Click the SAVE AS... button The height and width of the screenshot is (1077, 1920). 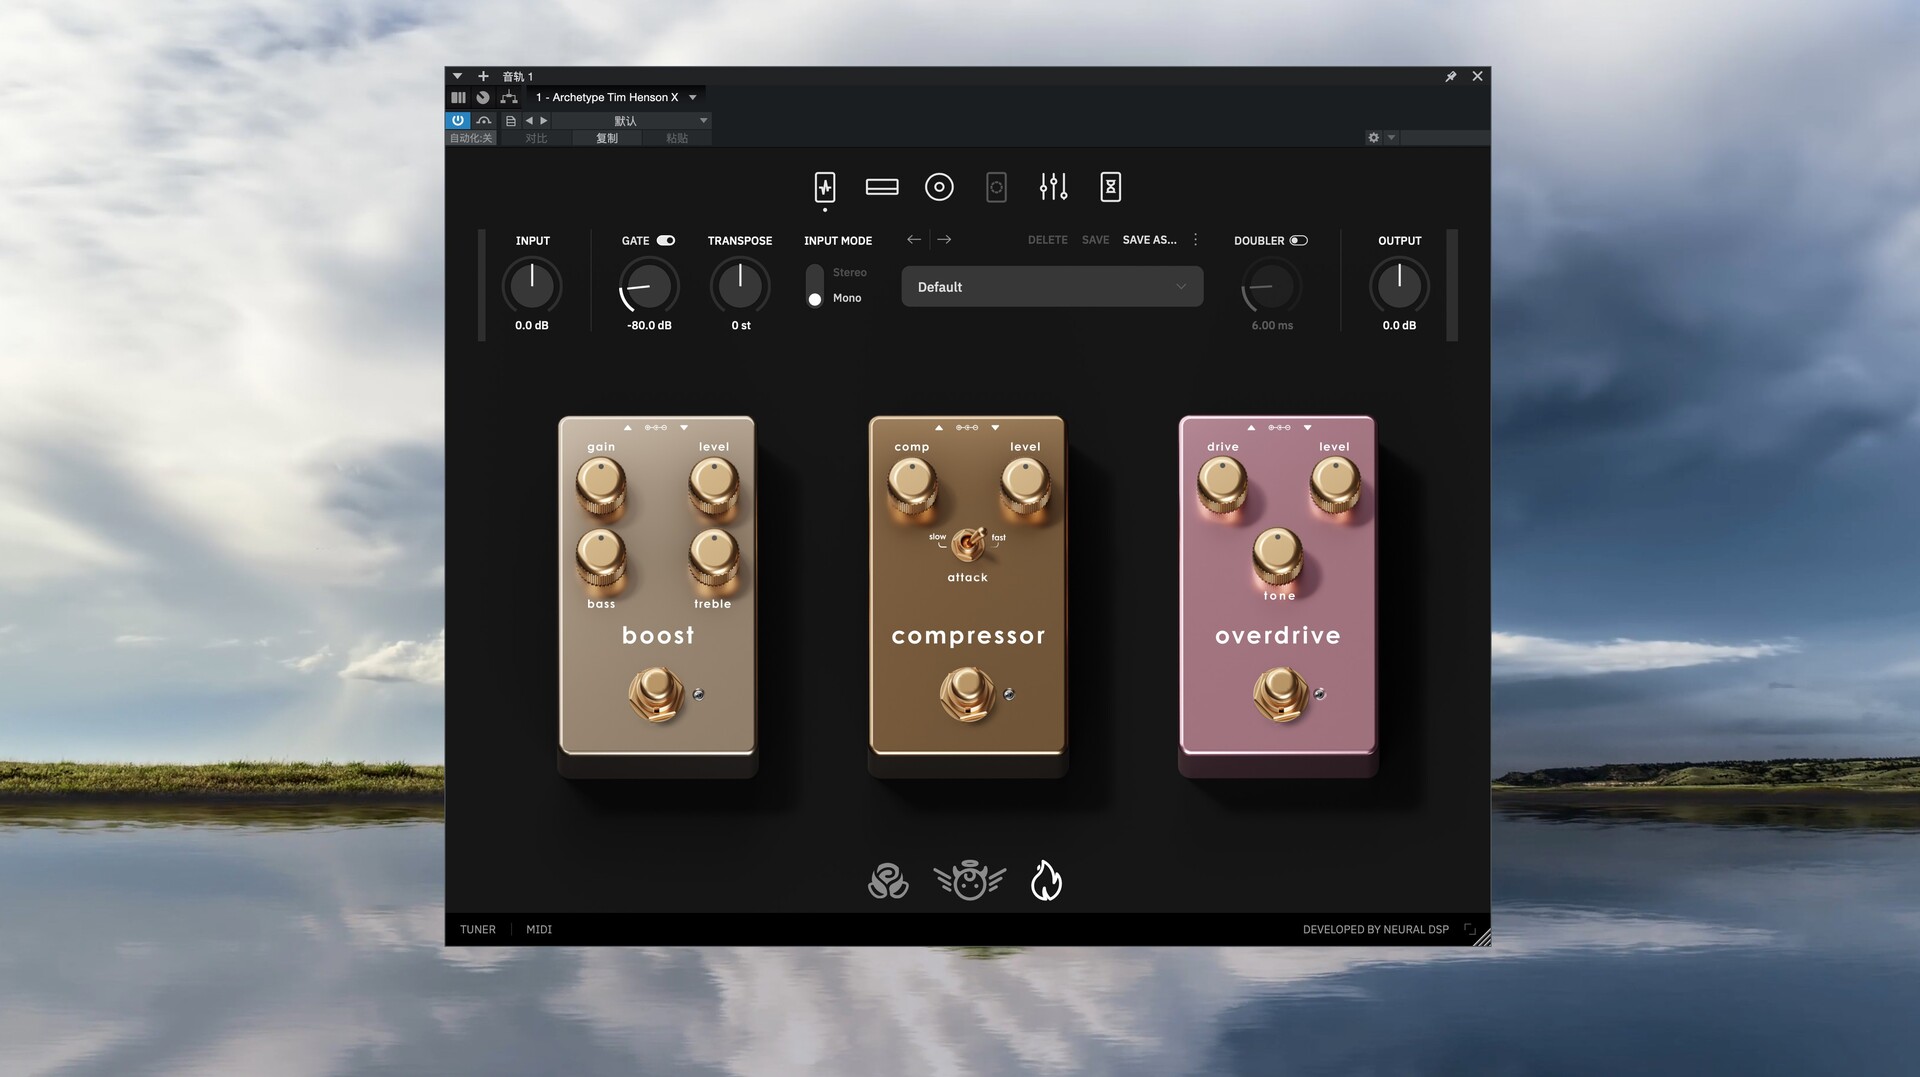(x=1149, y=240)
